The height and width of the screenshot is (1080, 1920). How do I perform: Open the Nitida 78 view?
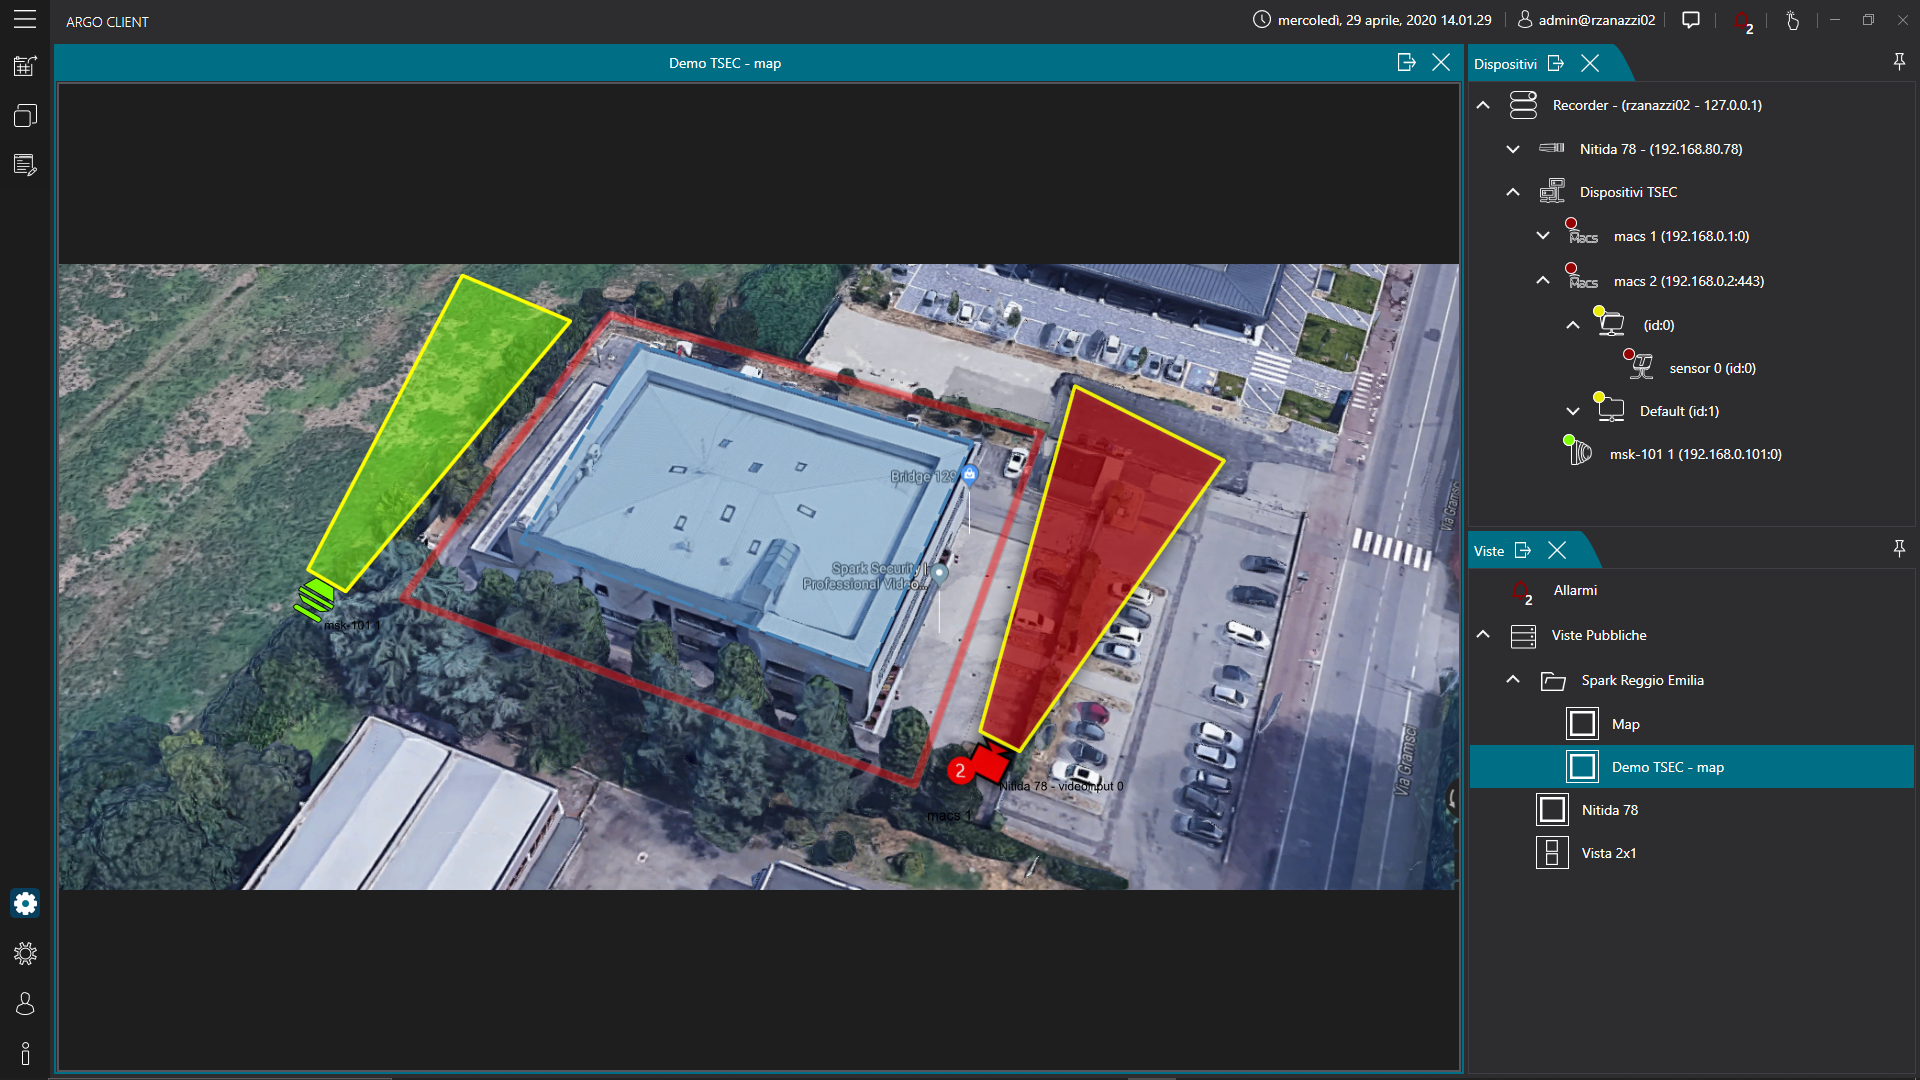coord(1613,810)
